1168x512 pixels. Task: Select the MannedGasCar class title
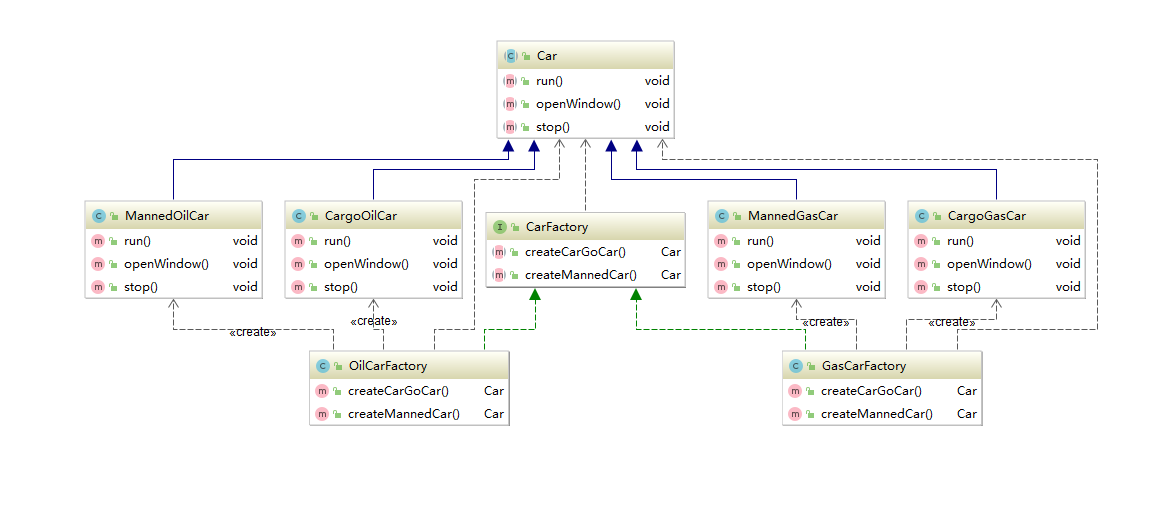click(793, 216)
